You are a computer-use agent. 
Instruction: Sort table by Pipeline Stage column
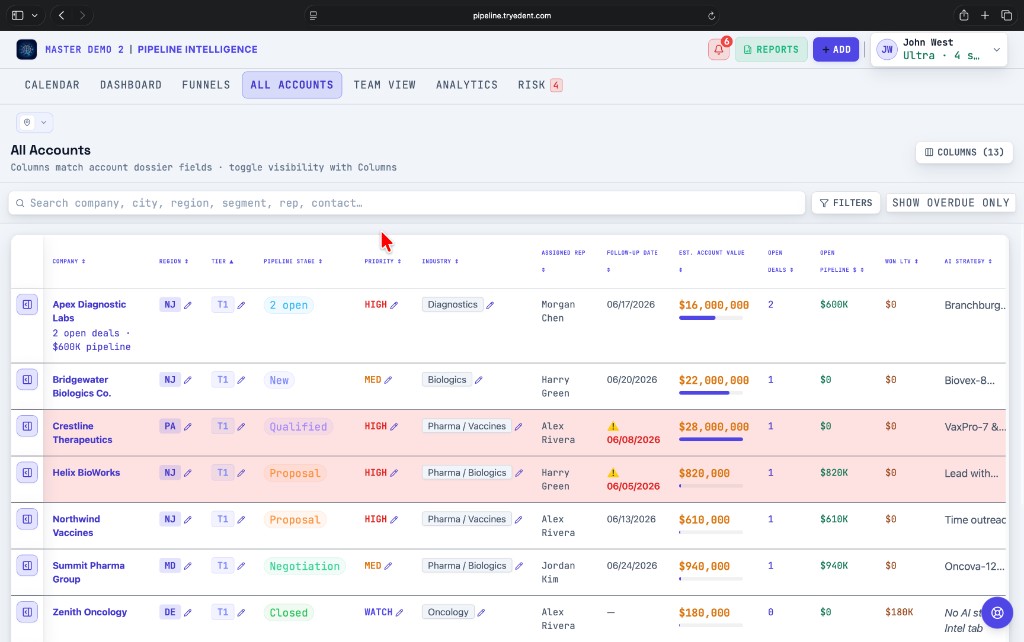293,261
